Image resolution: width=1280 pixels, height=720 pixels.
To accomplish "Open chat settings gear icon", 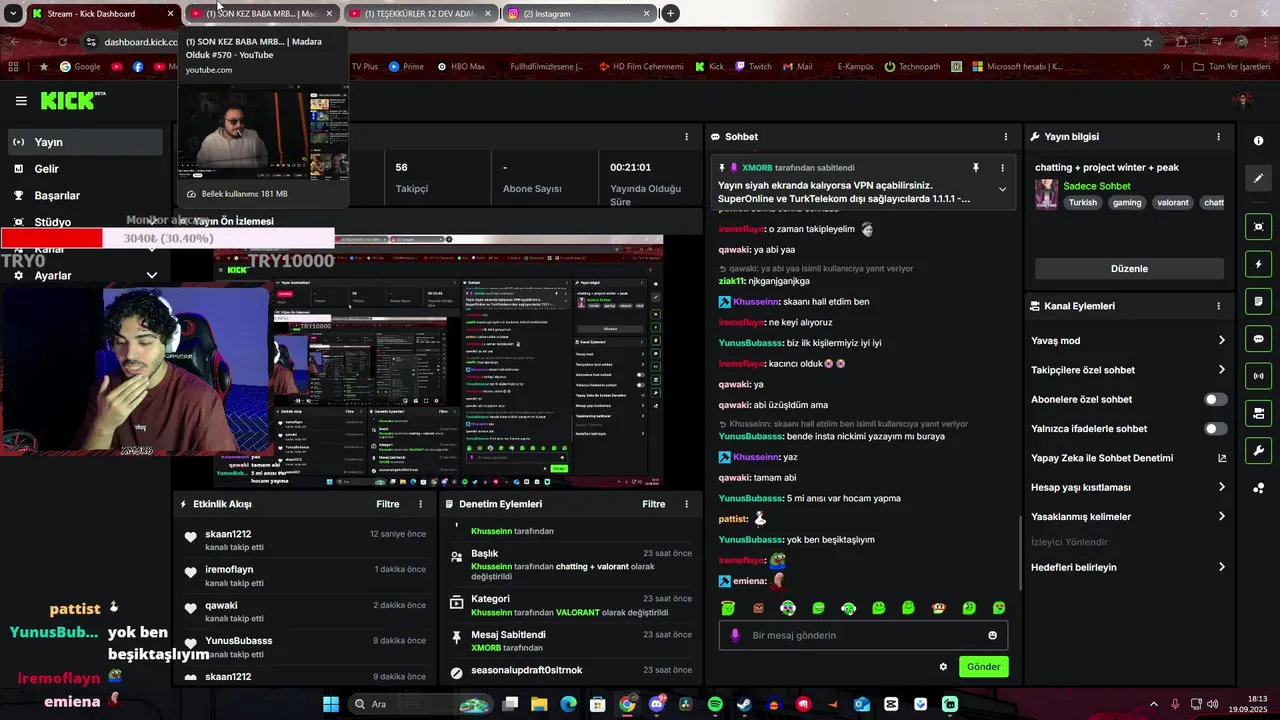I will coord(943,667).
